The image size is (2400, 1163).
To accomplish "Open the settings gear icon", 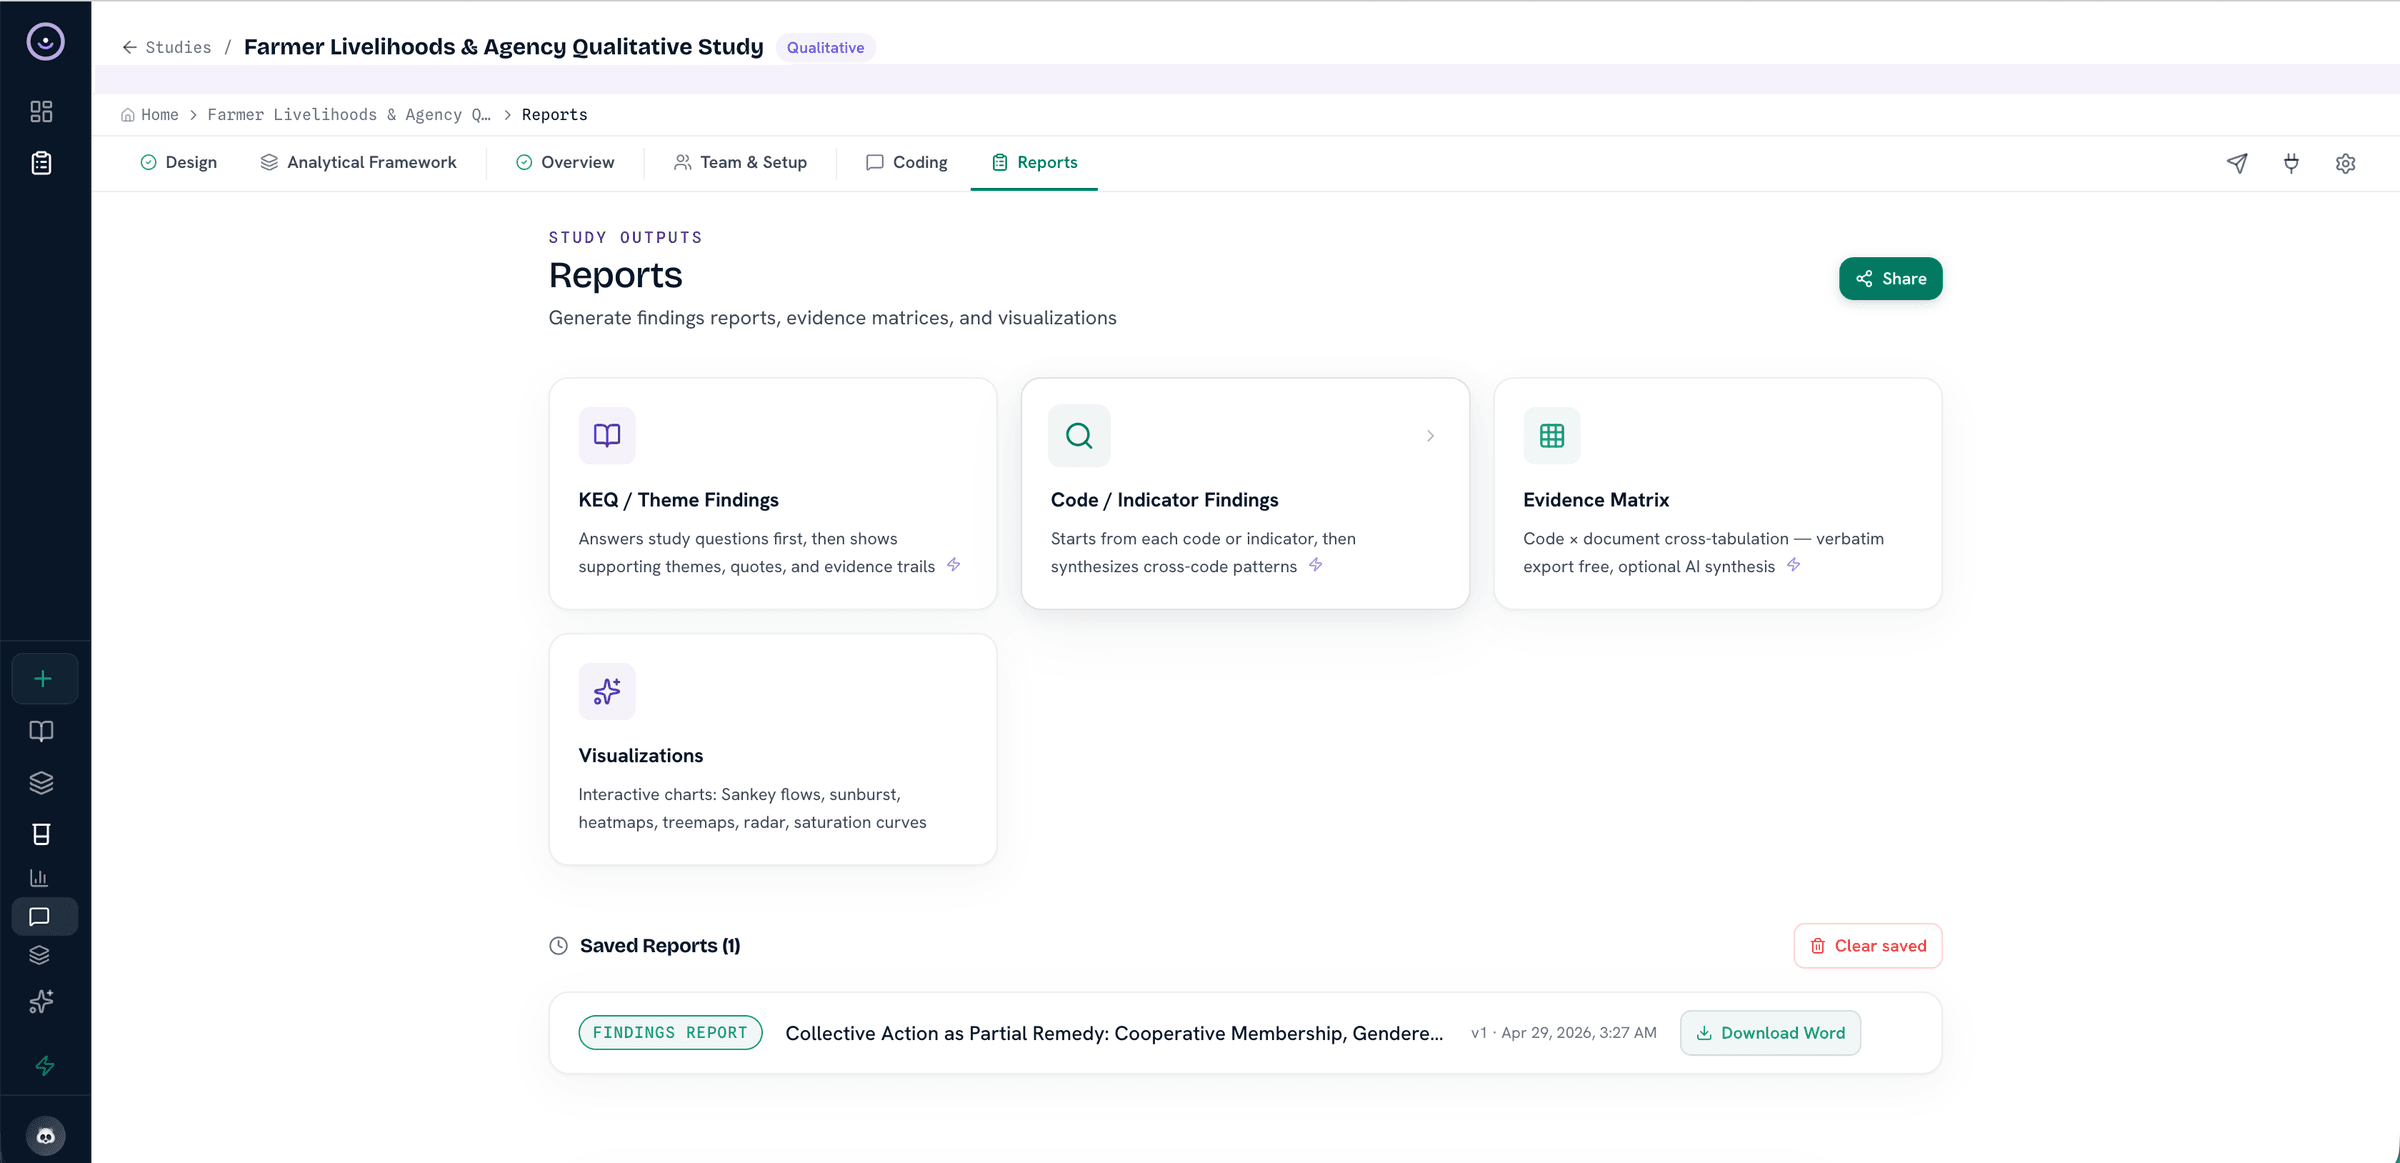I will (x=2345, y=163).
